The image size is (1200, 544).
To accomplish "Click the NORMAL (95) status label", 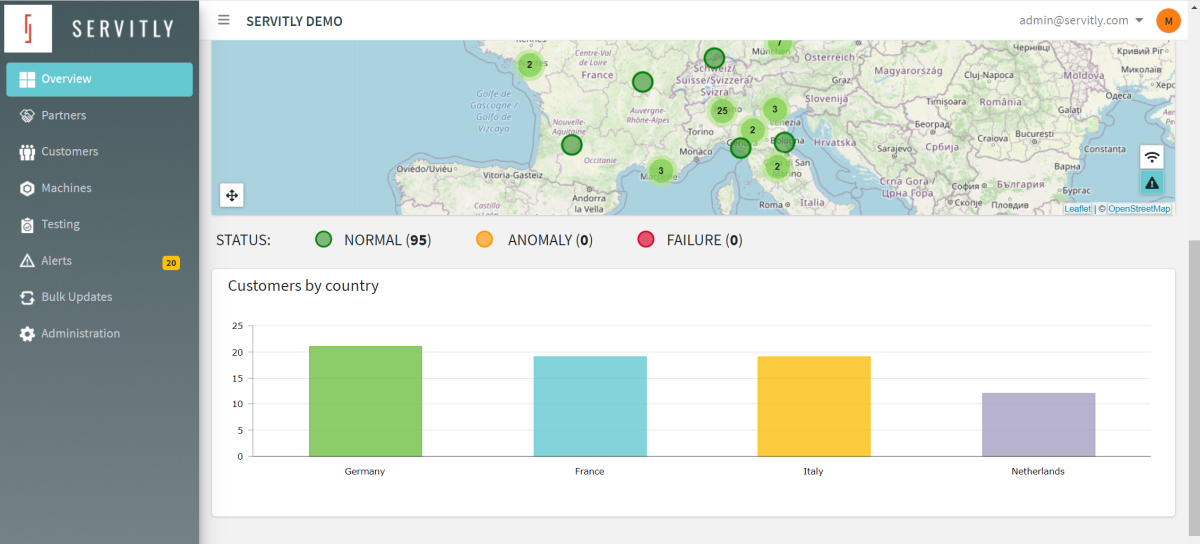I will tap(388, 240).
